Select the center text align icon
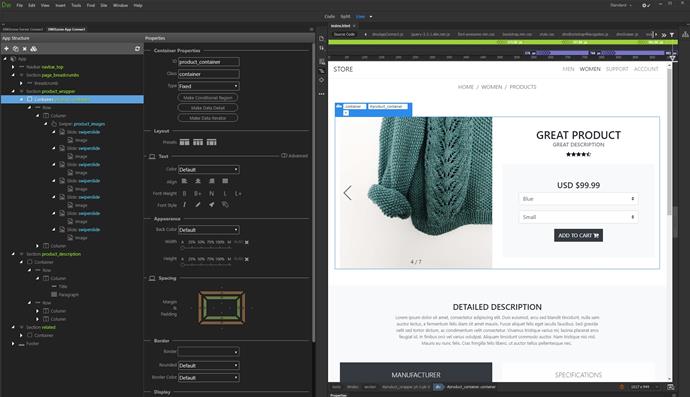Screen dimensions: 690x397 point(198,181)
